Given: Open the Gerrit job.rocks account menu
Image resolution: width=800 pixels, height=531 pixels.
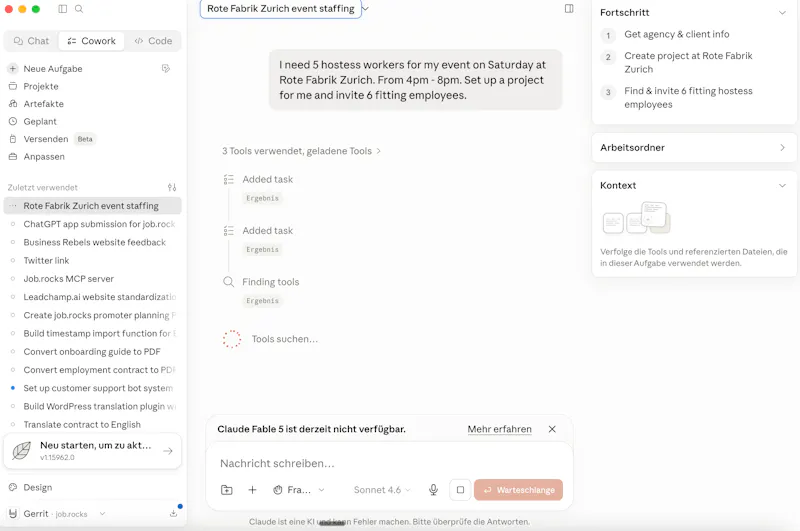Looking at the screenshot, I should click(56, 514).
